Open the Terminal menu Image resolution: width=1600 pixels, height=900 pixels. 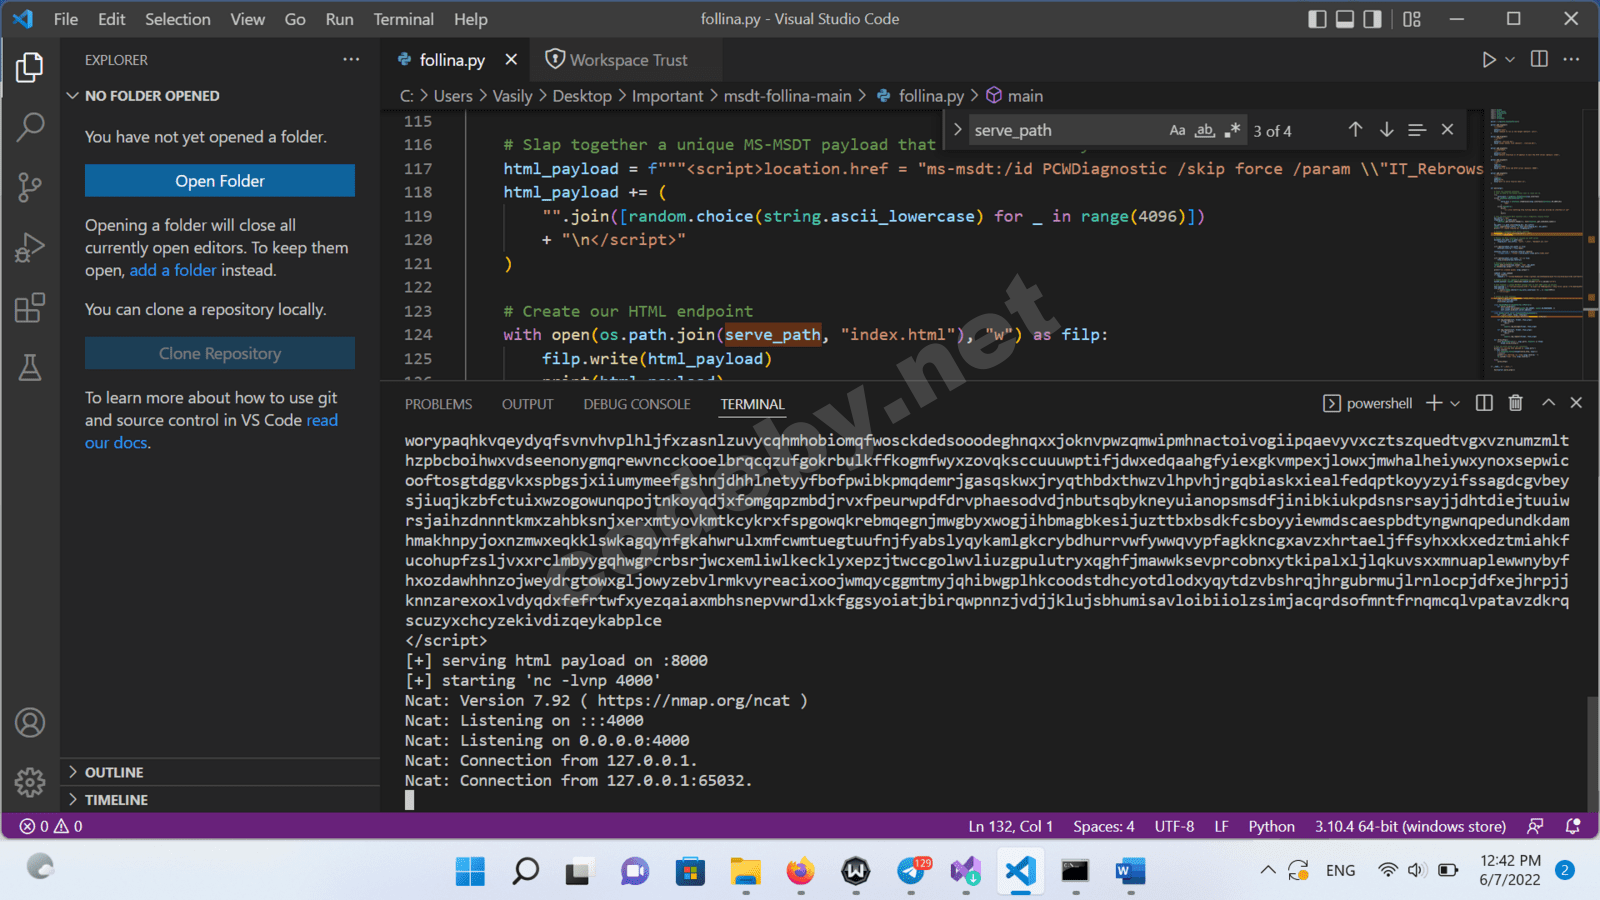point(403,19)
